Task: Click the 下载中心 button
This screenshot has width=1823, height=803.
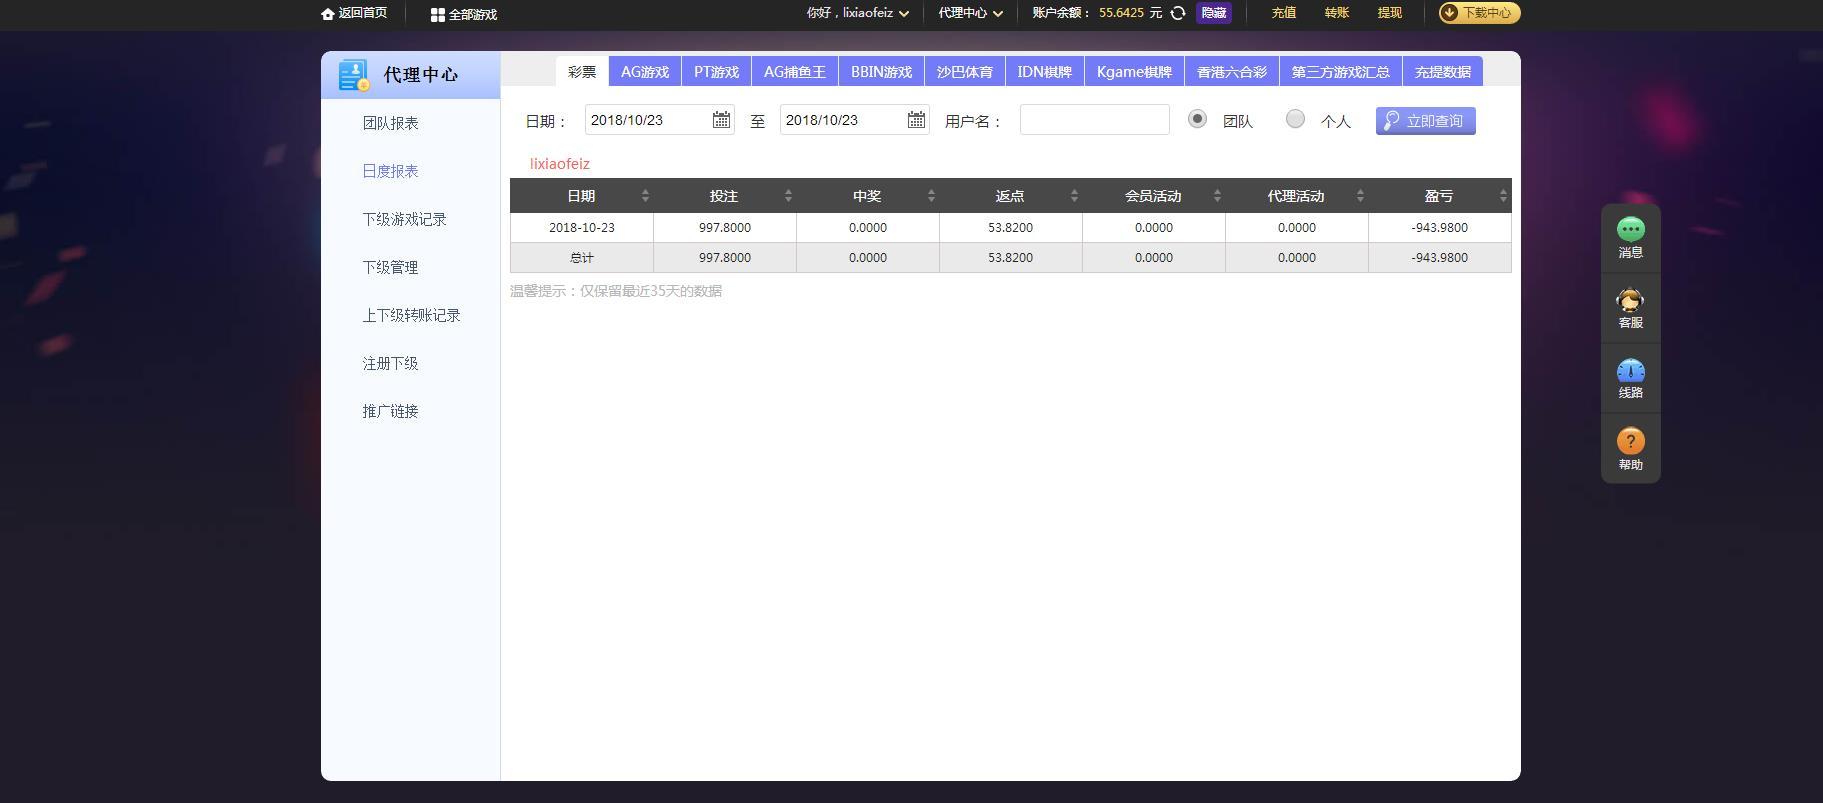Action: [1479, 13]
